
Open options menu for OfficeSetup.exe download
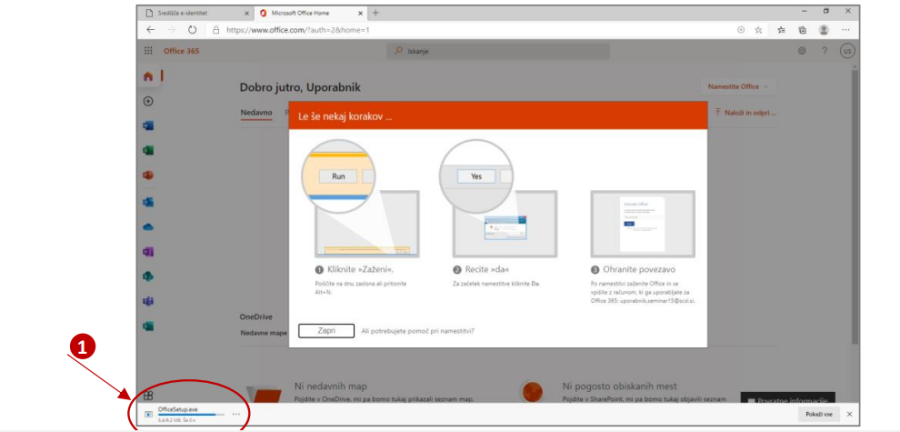pyautogui.click(x=236, y=413)
